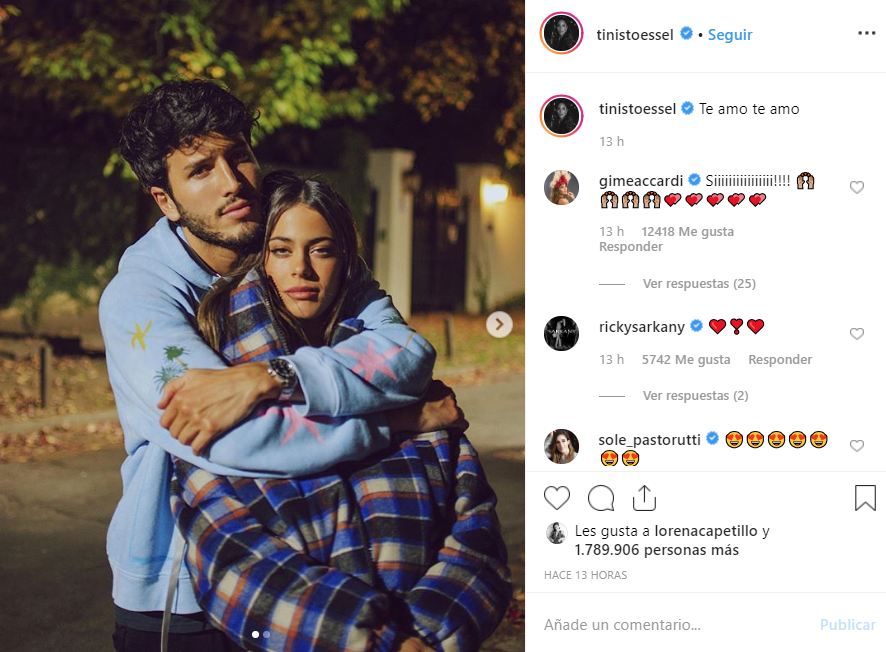Image resolution: width=886 pixels, height=652 pixels.
Task: View likes on gimeaccardi's comment
Action: coord(687,232)
